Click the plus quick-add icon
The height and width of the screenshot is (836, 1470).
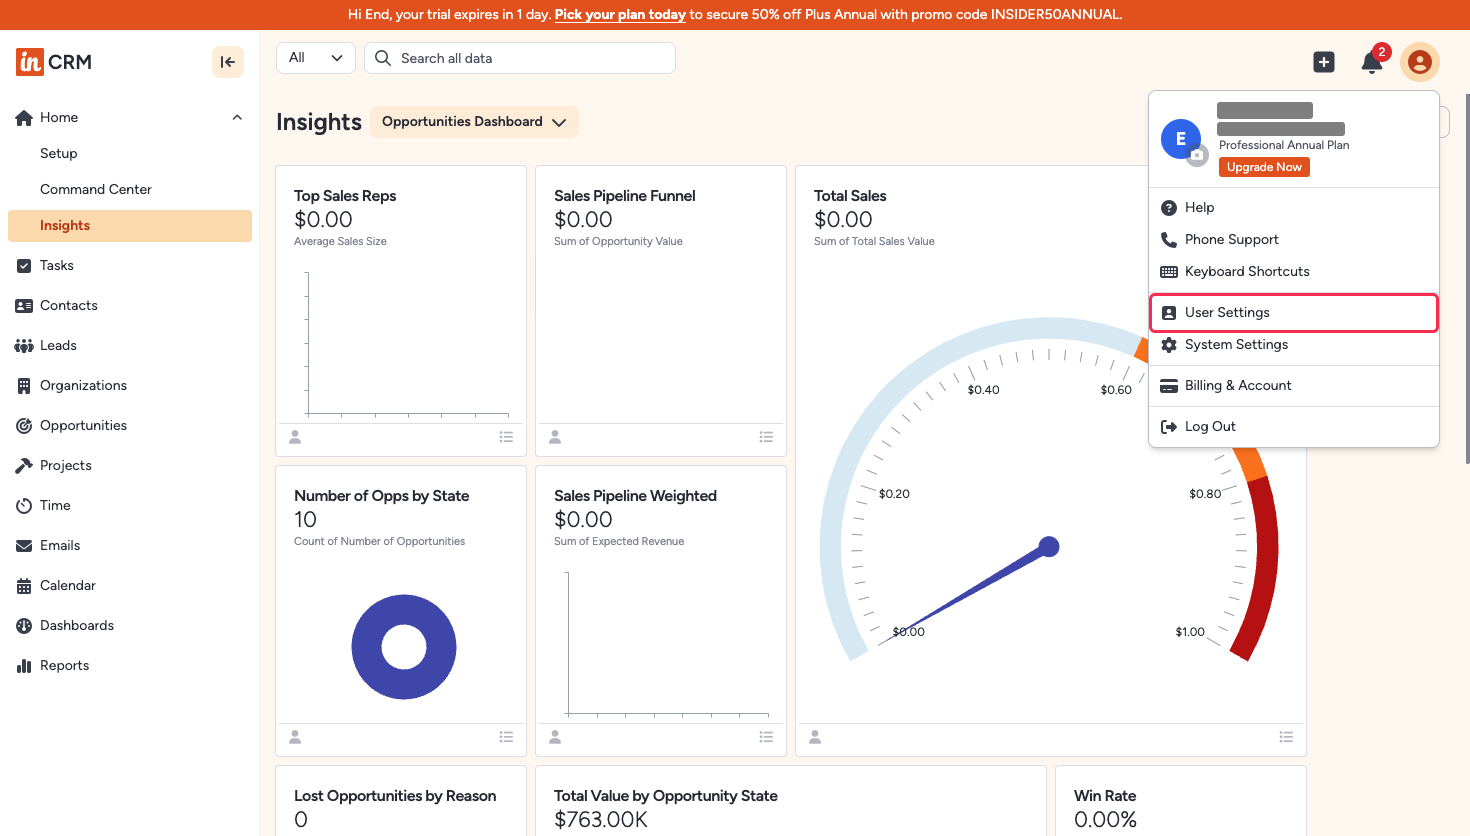pos(1324,62)
